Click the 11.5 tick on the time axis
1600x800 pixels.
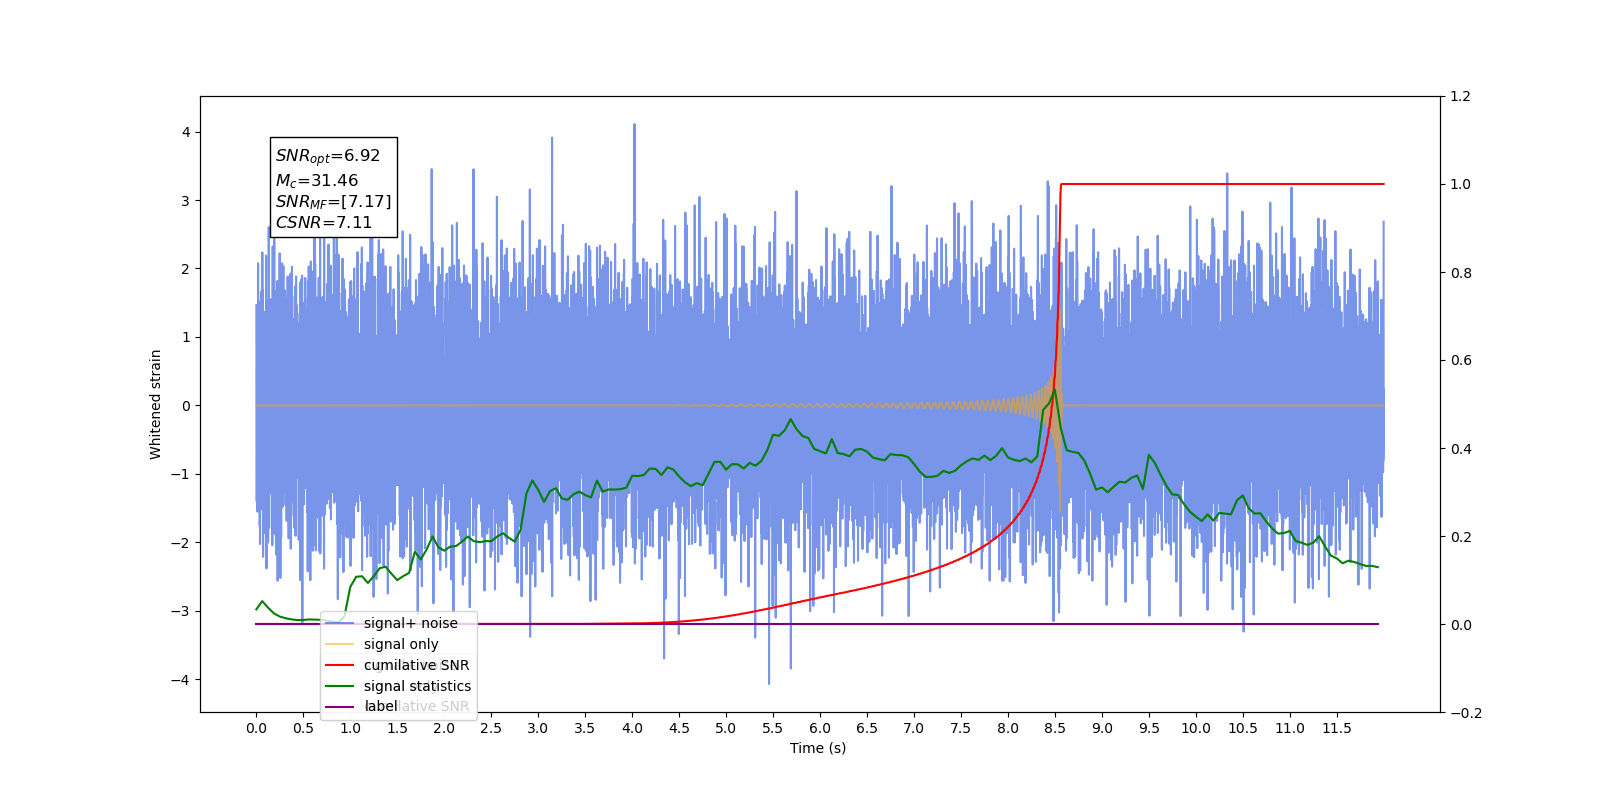(x=1337, y=728)
